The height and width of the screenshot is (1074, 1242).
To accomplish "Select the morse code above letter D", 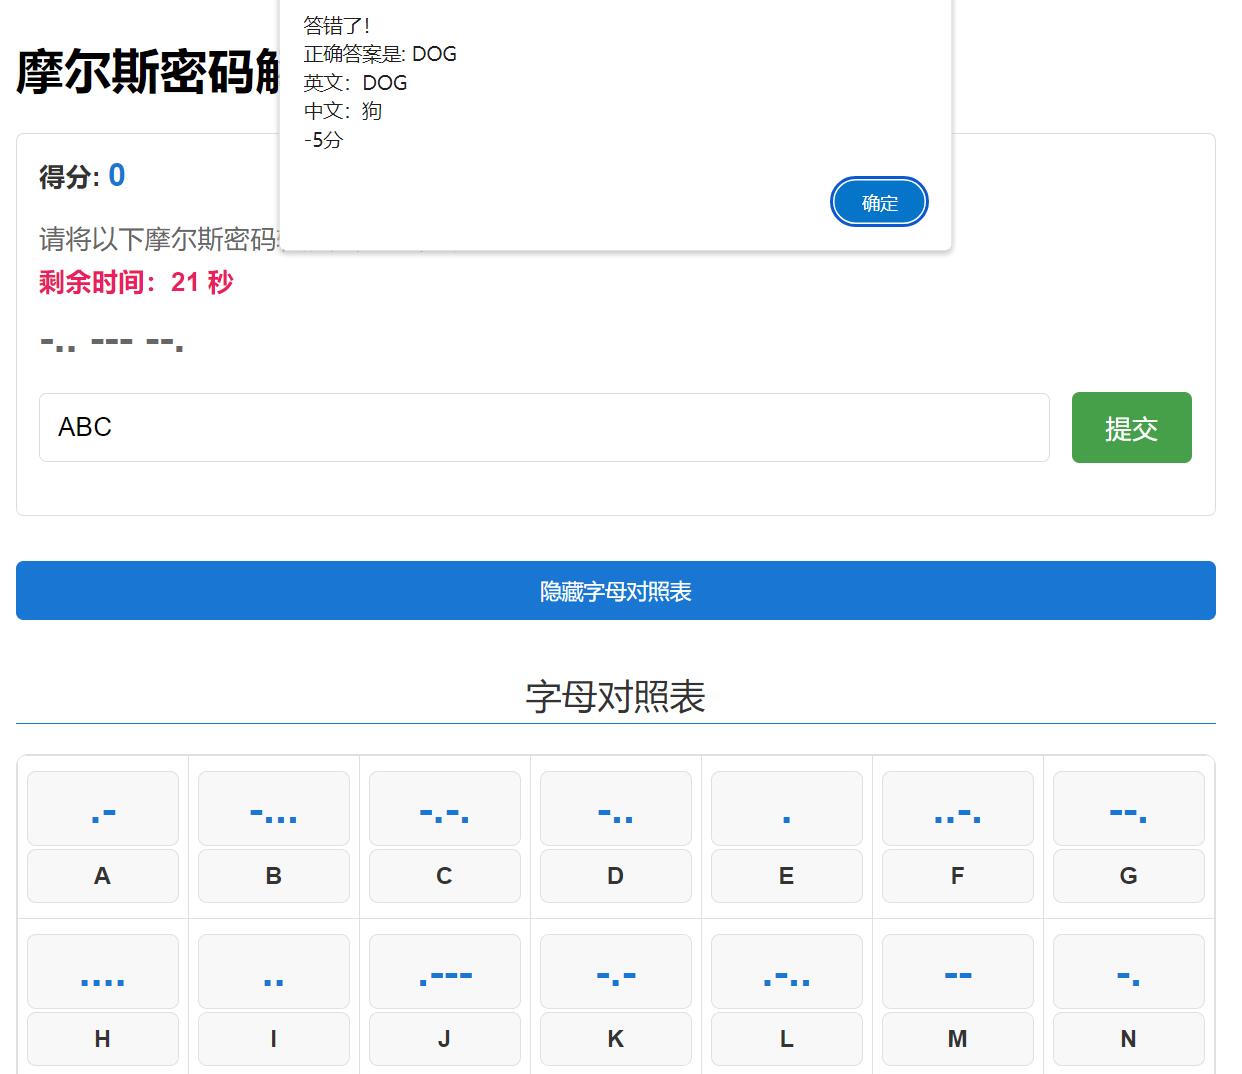I will (x=616, y=809).
